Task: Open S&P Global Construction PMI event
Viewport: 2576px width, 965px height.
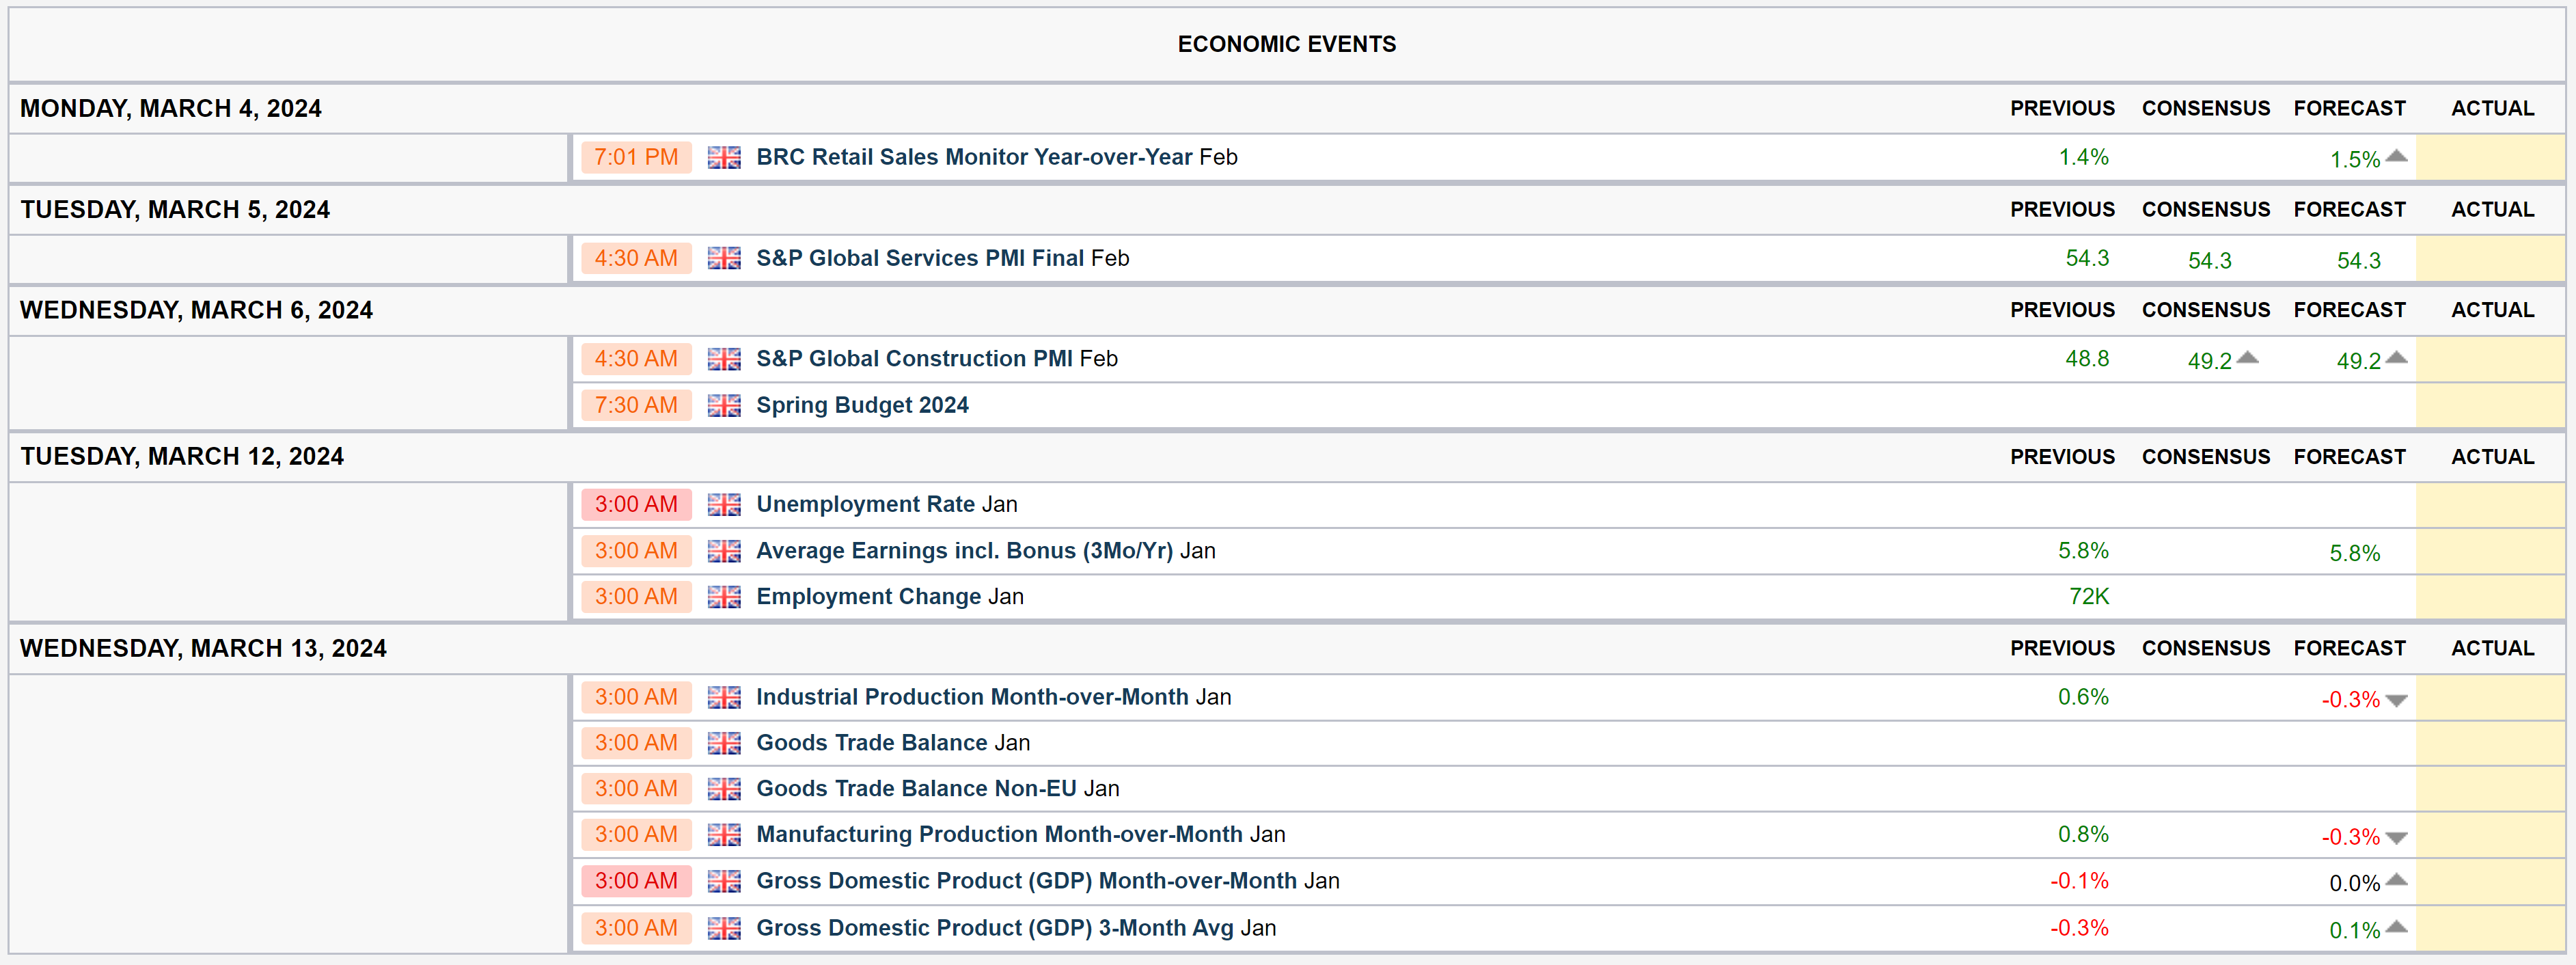Action: [x=914, y=359]
